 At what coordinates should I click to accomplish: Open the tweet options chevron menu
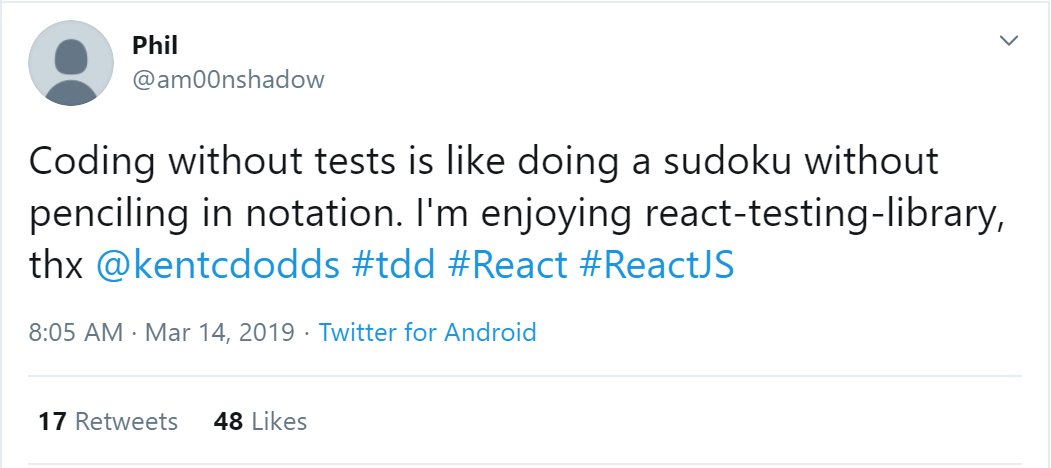pos(1008,41)
